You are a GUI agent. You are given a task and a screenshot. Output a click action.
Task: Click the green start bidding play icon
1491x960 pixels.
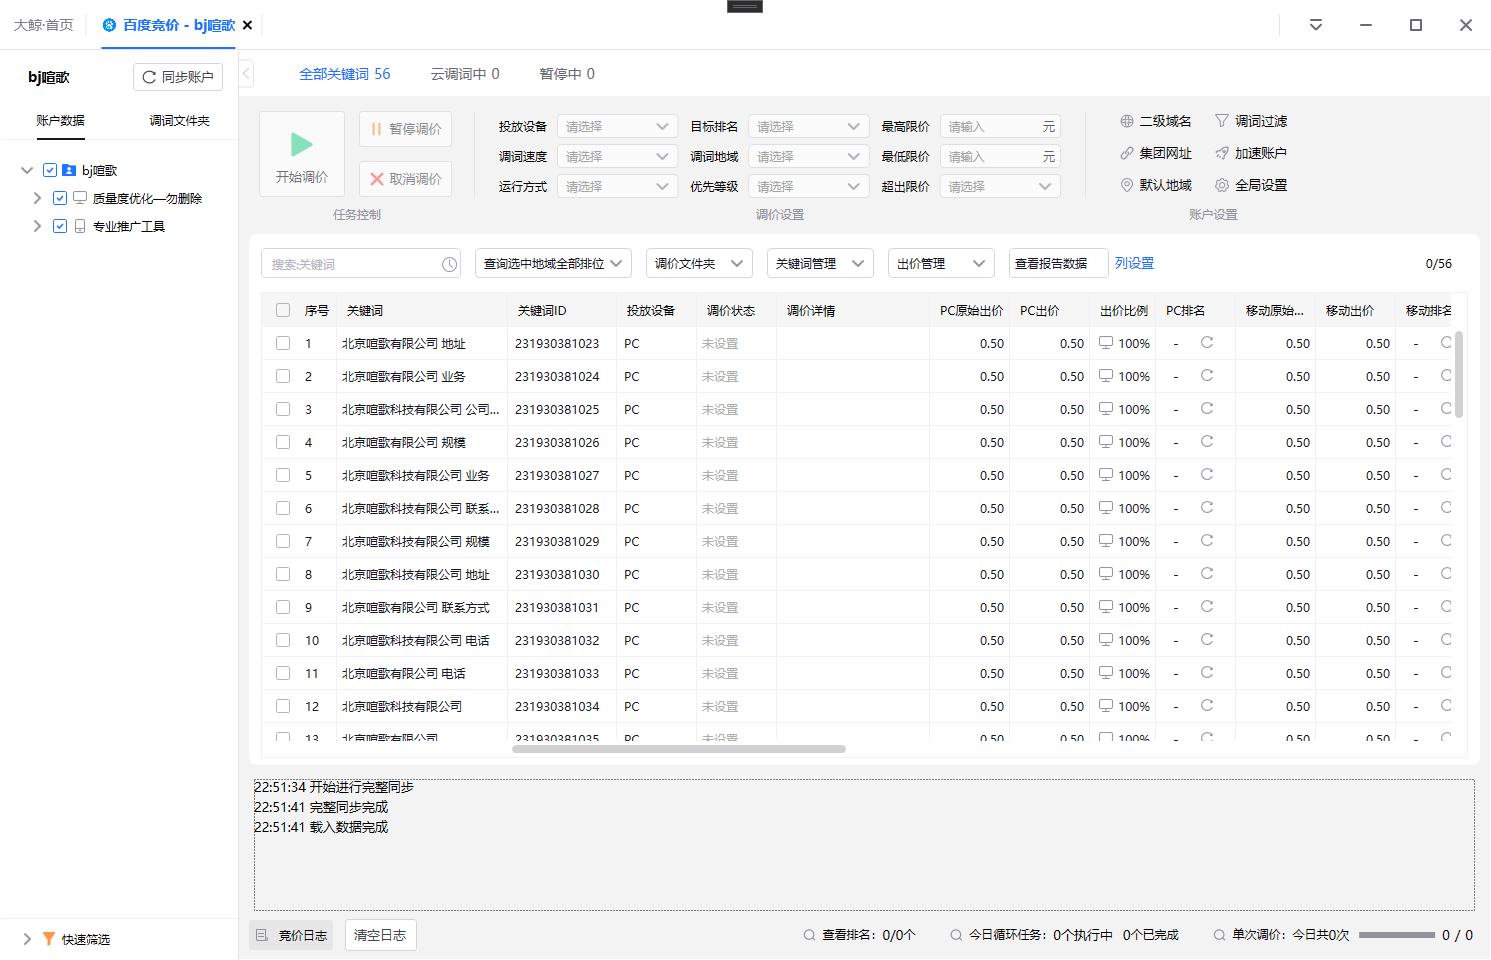point(302,144)
